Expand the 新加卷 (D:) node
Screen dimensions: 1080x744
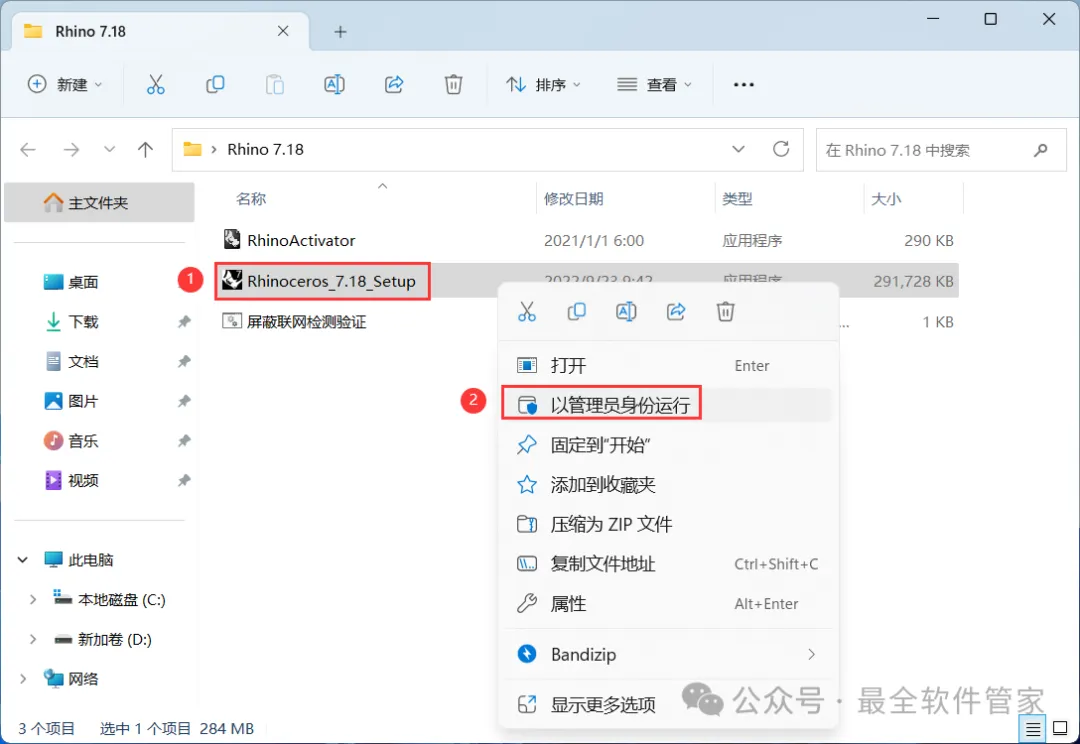[32, 639]
